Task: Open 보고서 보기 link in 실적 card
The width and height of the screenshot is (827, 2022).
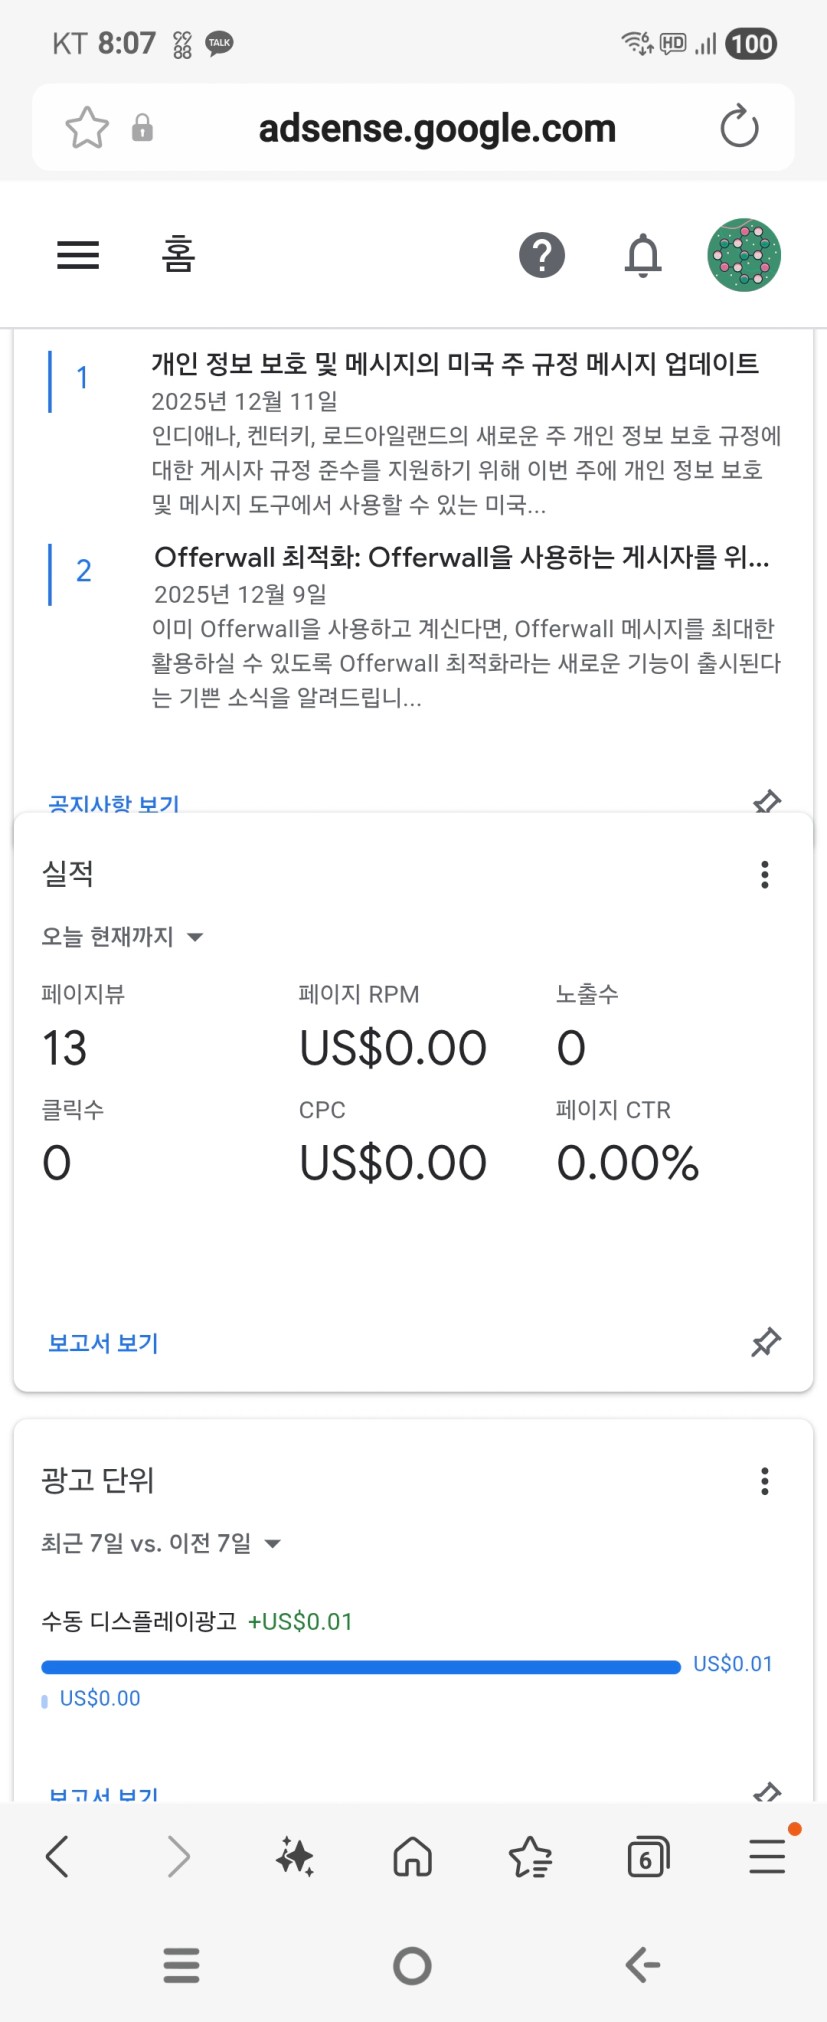Action: coord(104,1343)
